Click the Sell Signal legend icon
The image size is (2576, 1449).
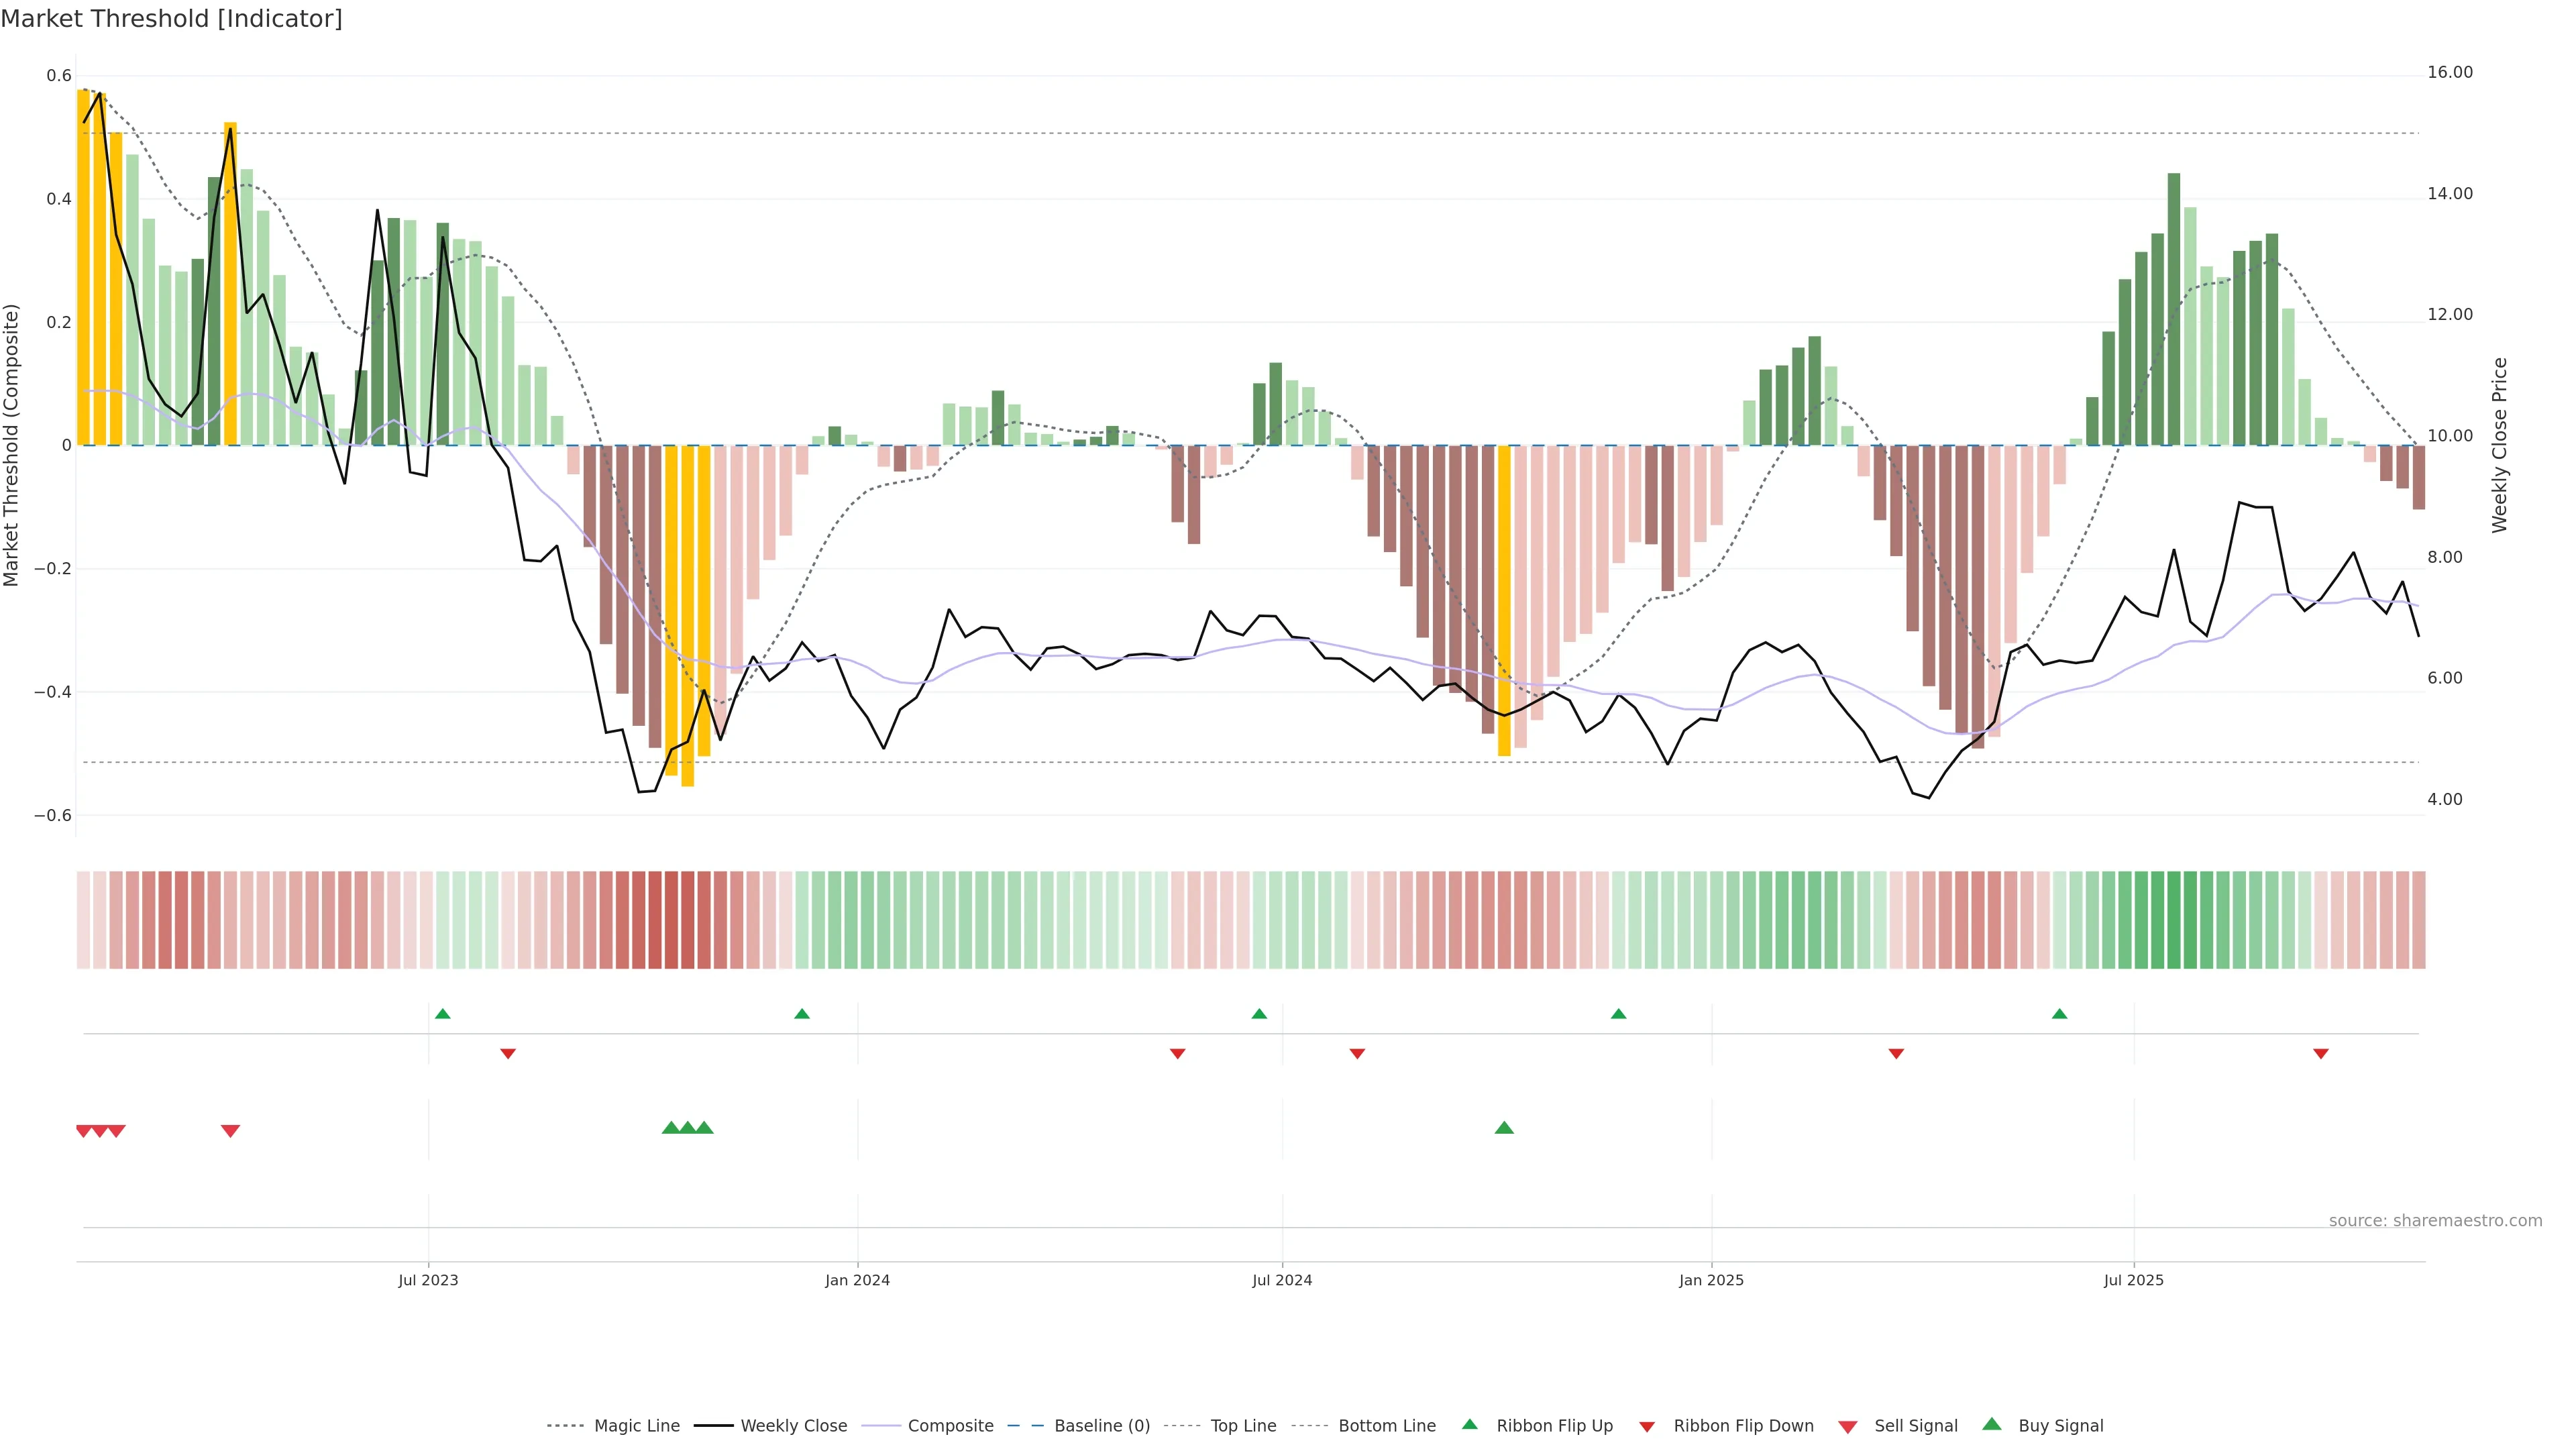(1847, 1427)
